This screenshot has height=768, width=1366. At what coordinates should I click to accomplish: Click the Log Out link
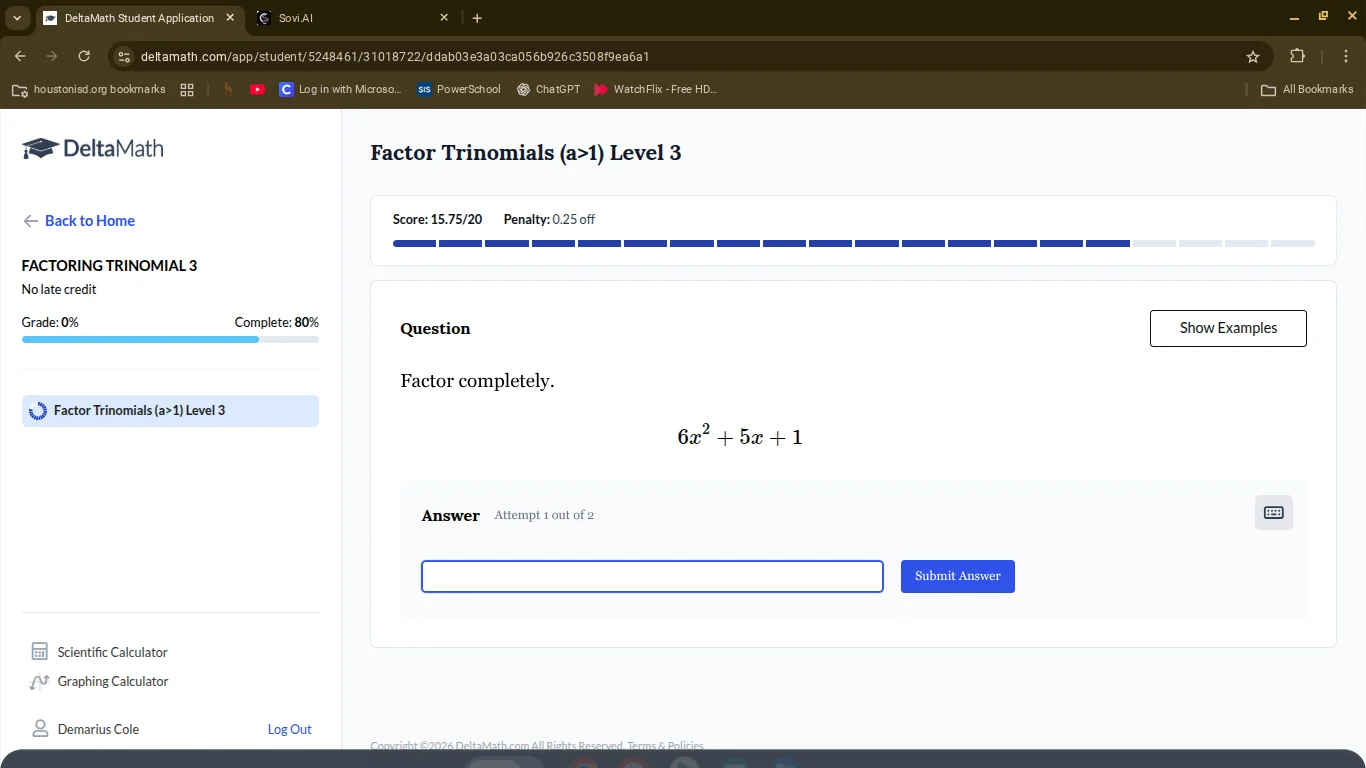click(x=289, y=729)
